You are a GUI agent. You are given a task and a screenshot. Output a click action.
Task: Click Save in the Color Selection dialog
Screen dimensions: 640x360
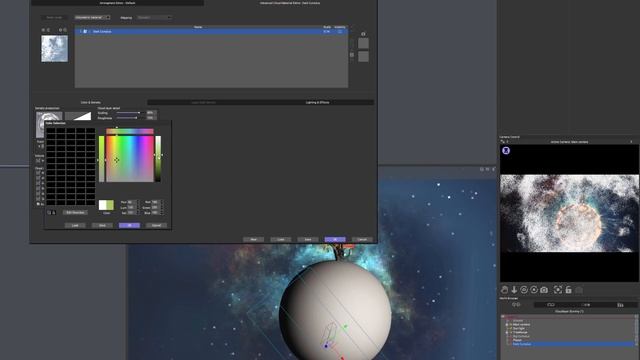point(102,225)
